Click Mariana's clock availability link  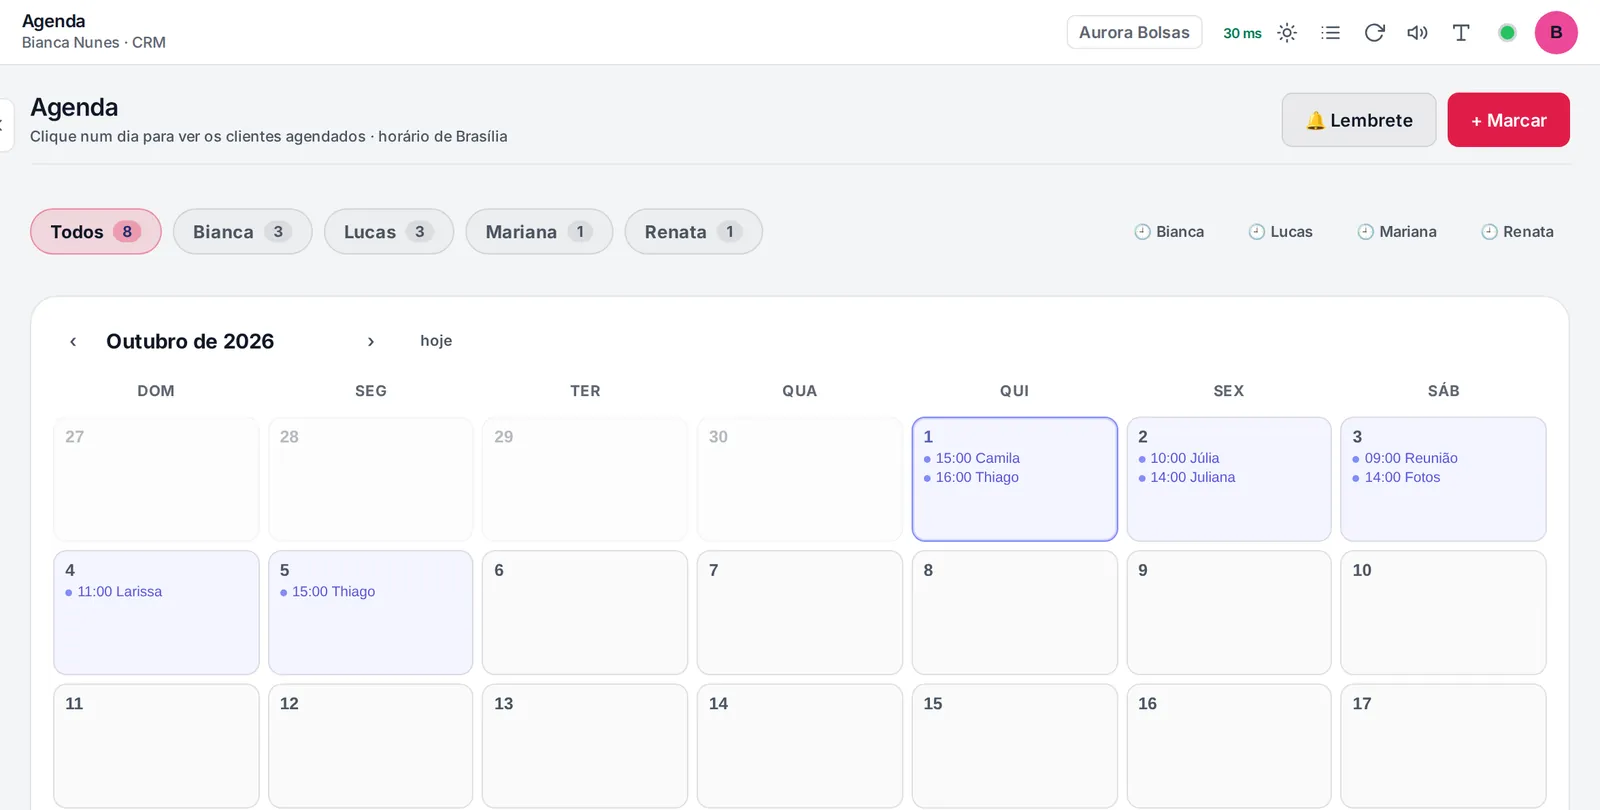tap(1397, 232)
